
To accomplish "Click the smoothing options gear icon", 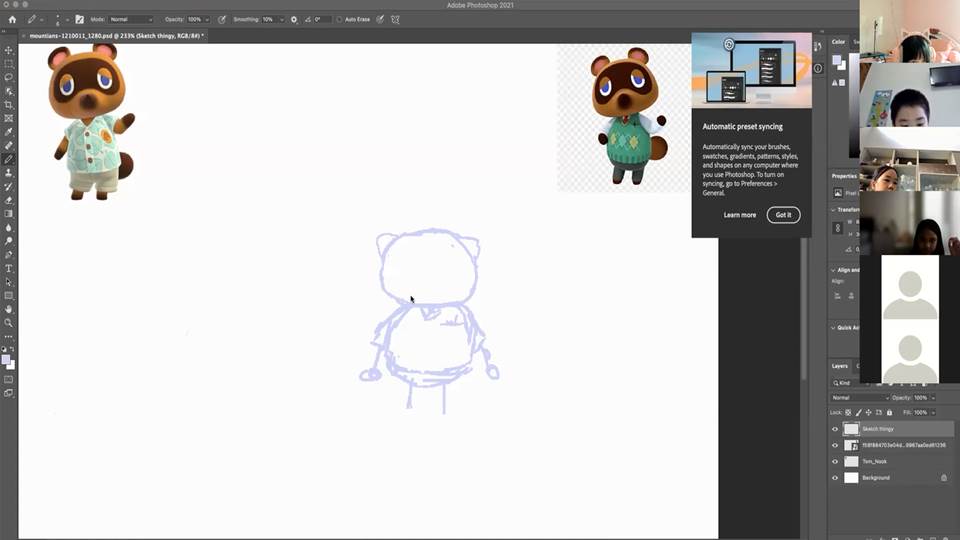I will 294,20.
